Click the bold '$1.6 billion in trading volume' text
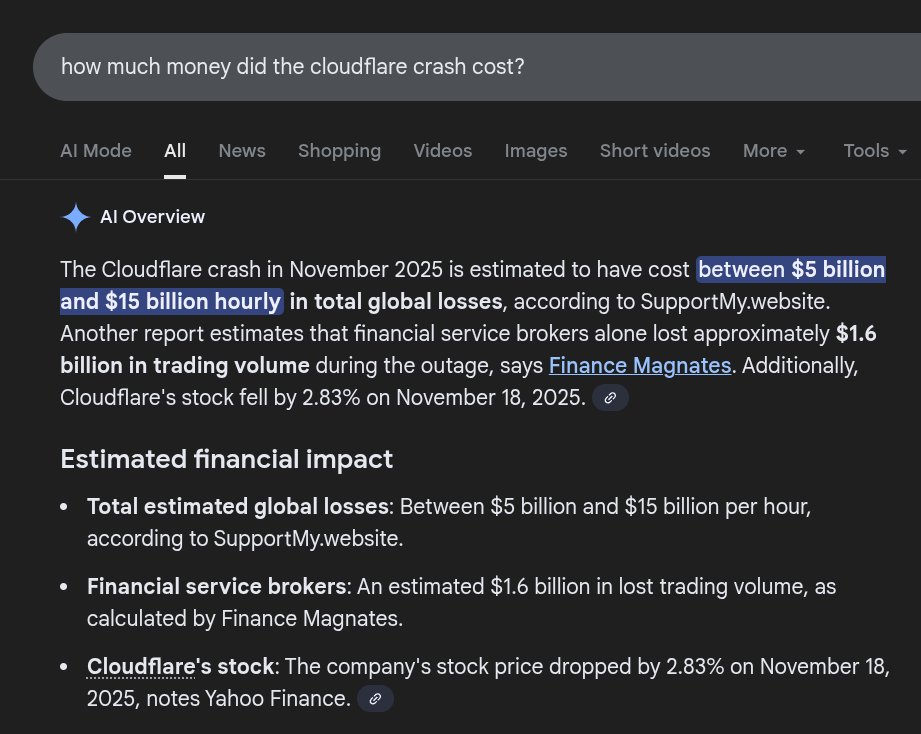 pos(468,349)
